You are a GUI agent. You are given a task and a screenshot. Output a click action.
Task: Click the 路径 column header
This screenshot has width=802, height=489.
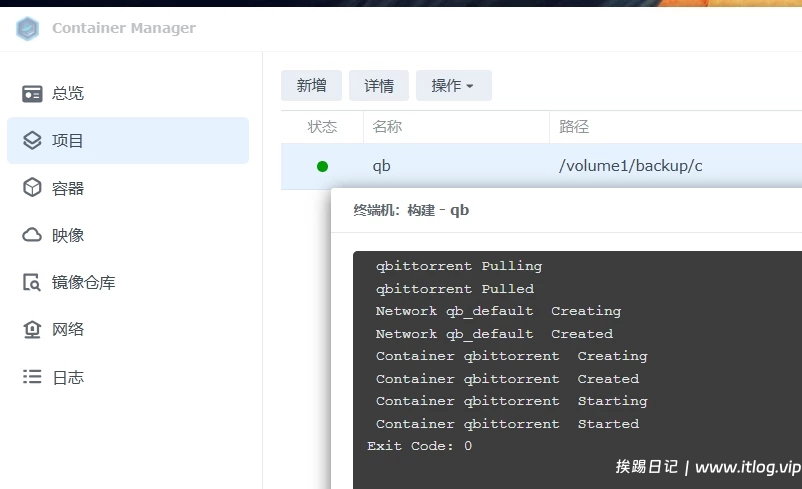[x=574, y=127]
